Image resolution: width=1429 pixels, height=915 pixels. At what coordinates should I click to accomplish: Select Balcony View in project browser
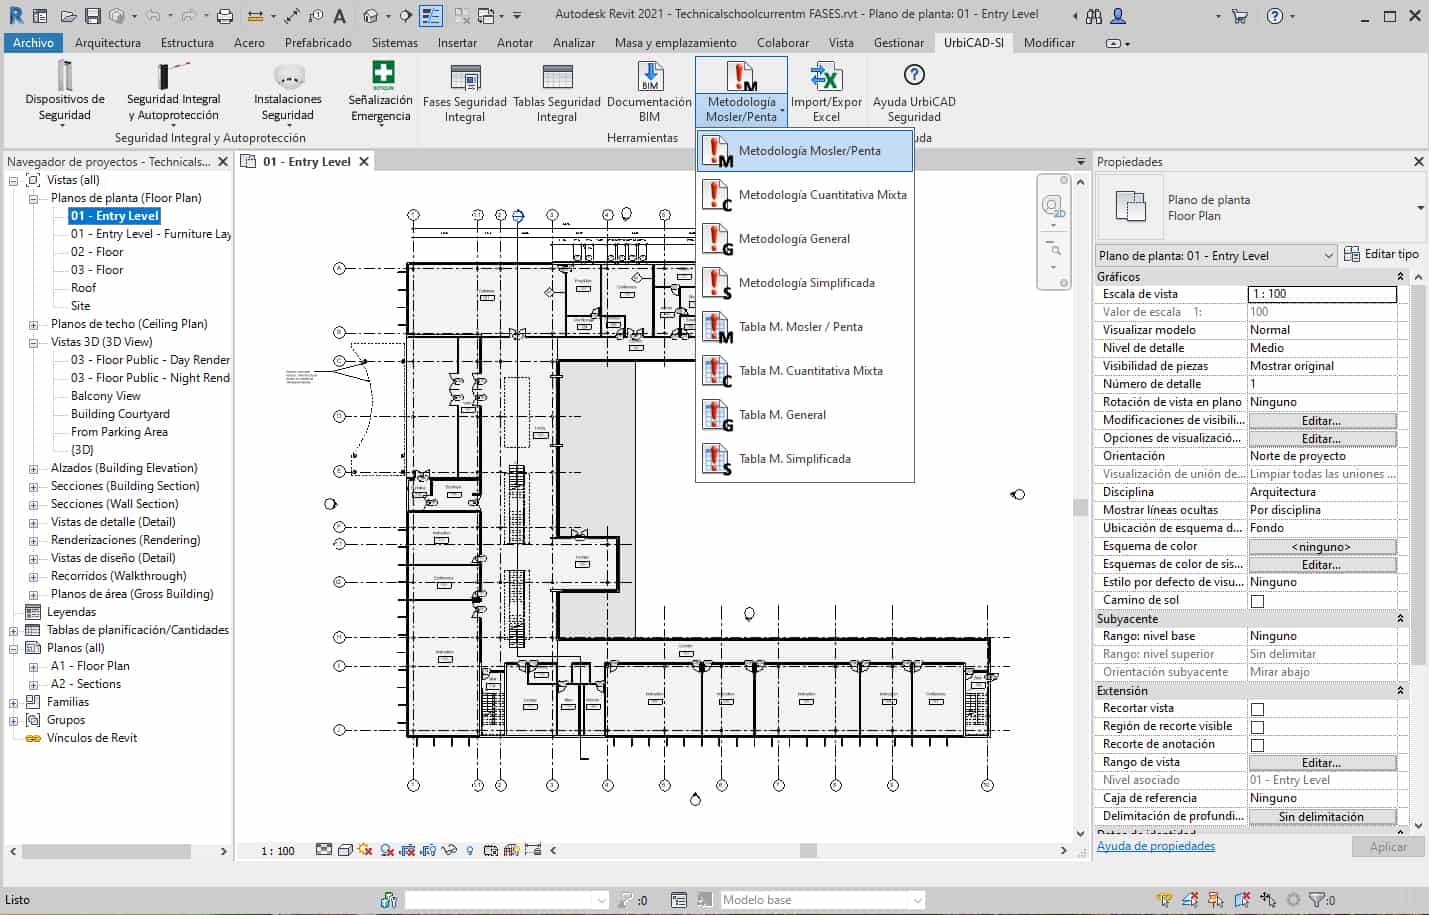click(x=106, y=396)
